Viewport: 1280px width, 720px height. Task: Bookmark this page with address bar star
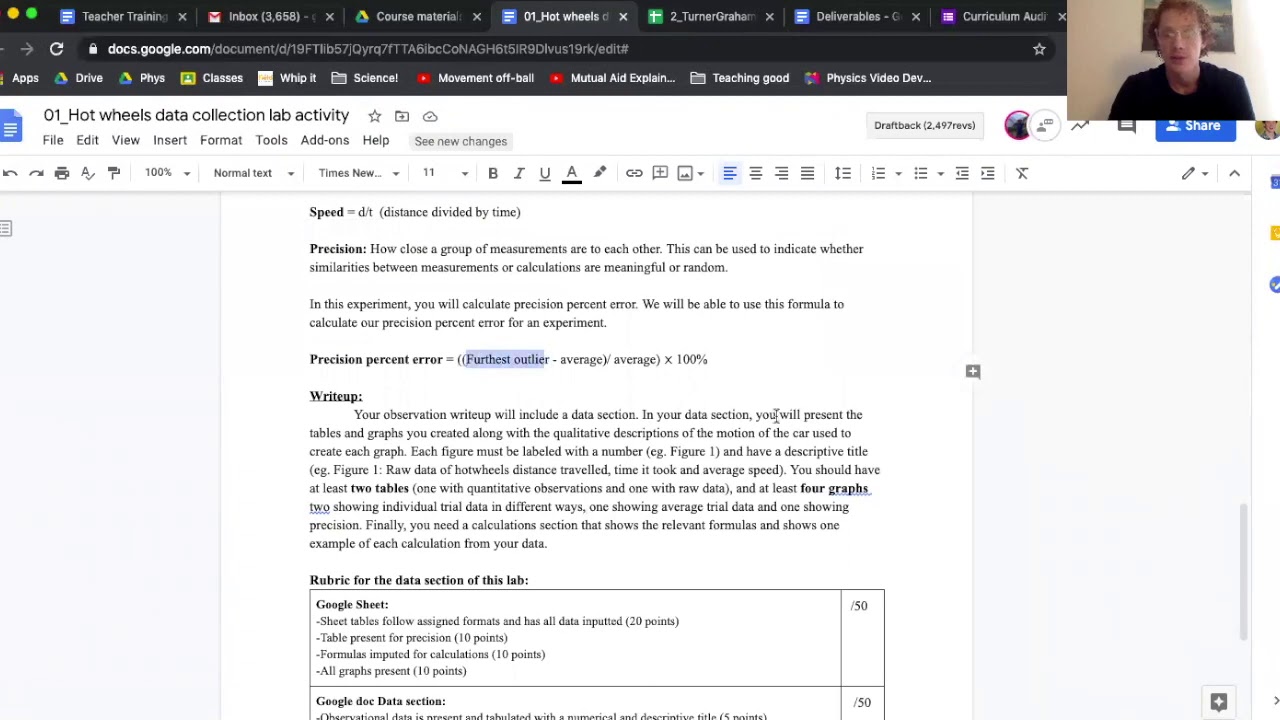click(1039, 49)
